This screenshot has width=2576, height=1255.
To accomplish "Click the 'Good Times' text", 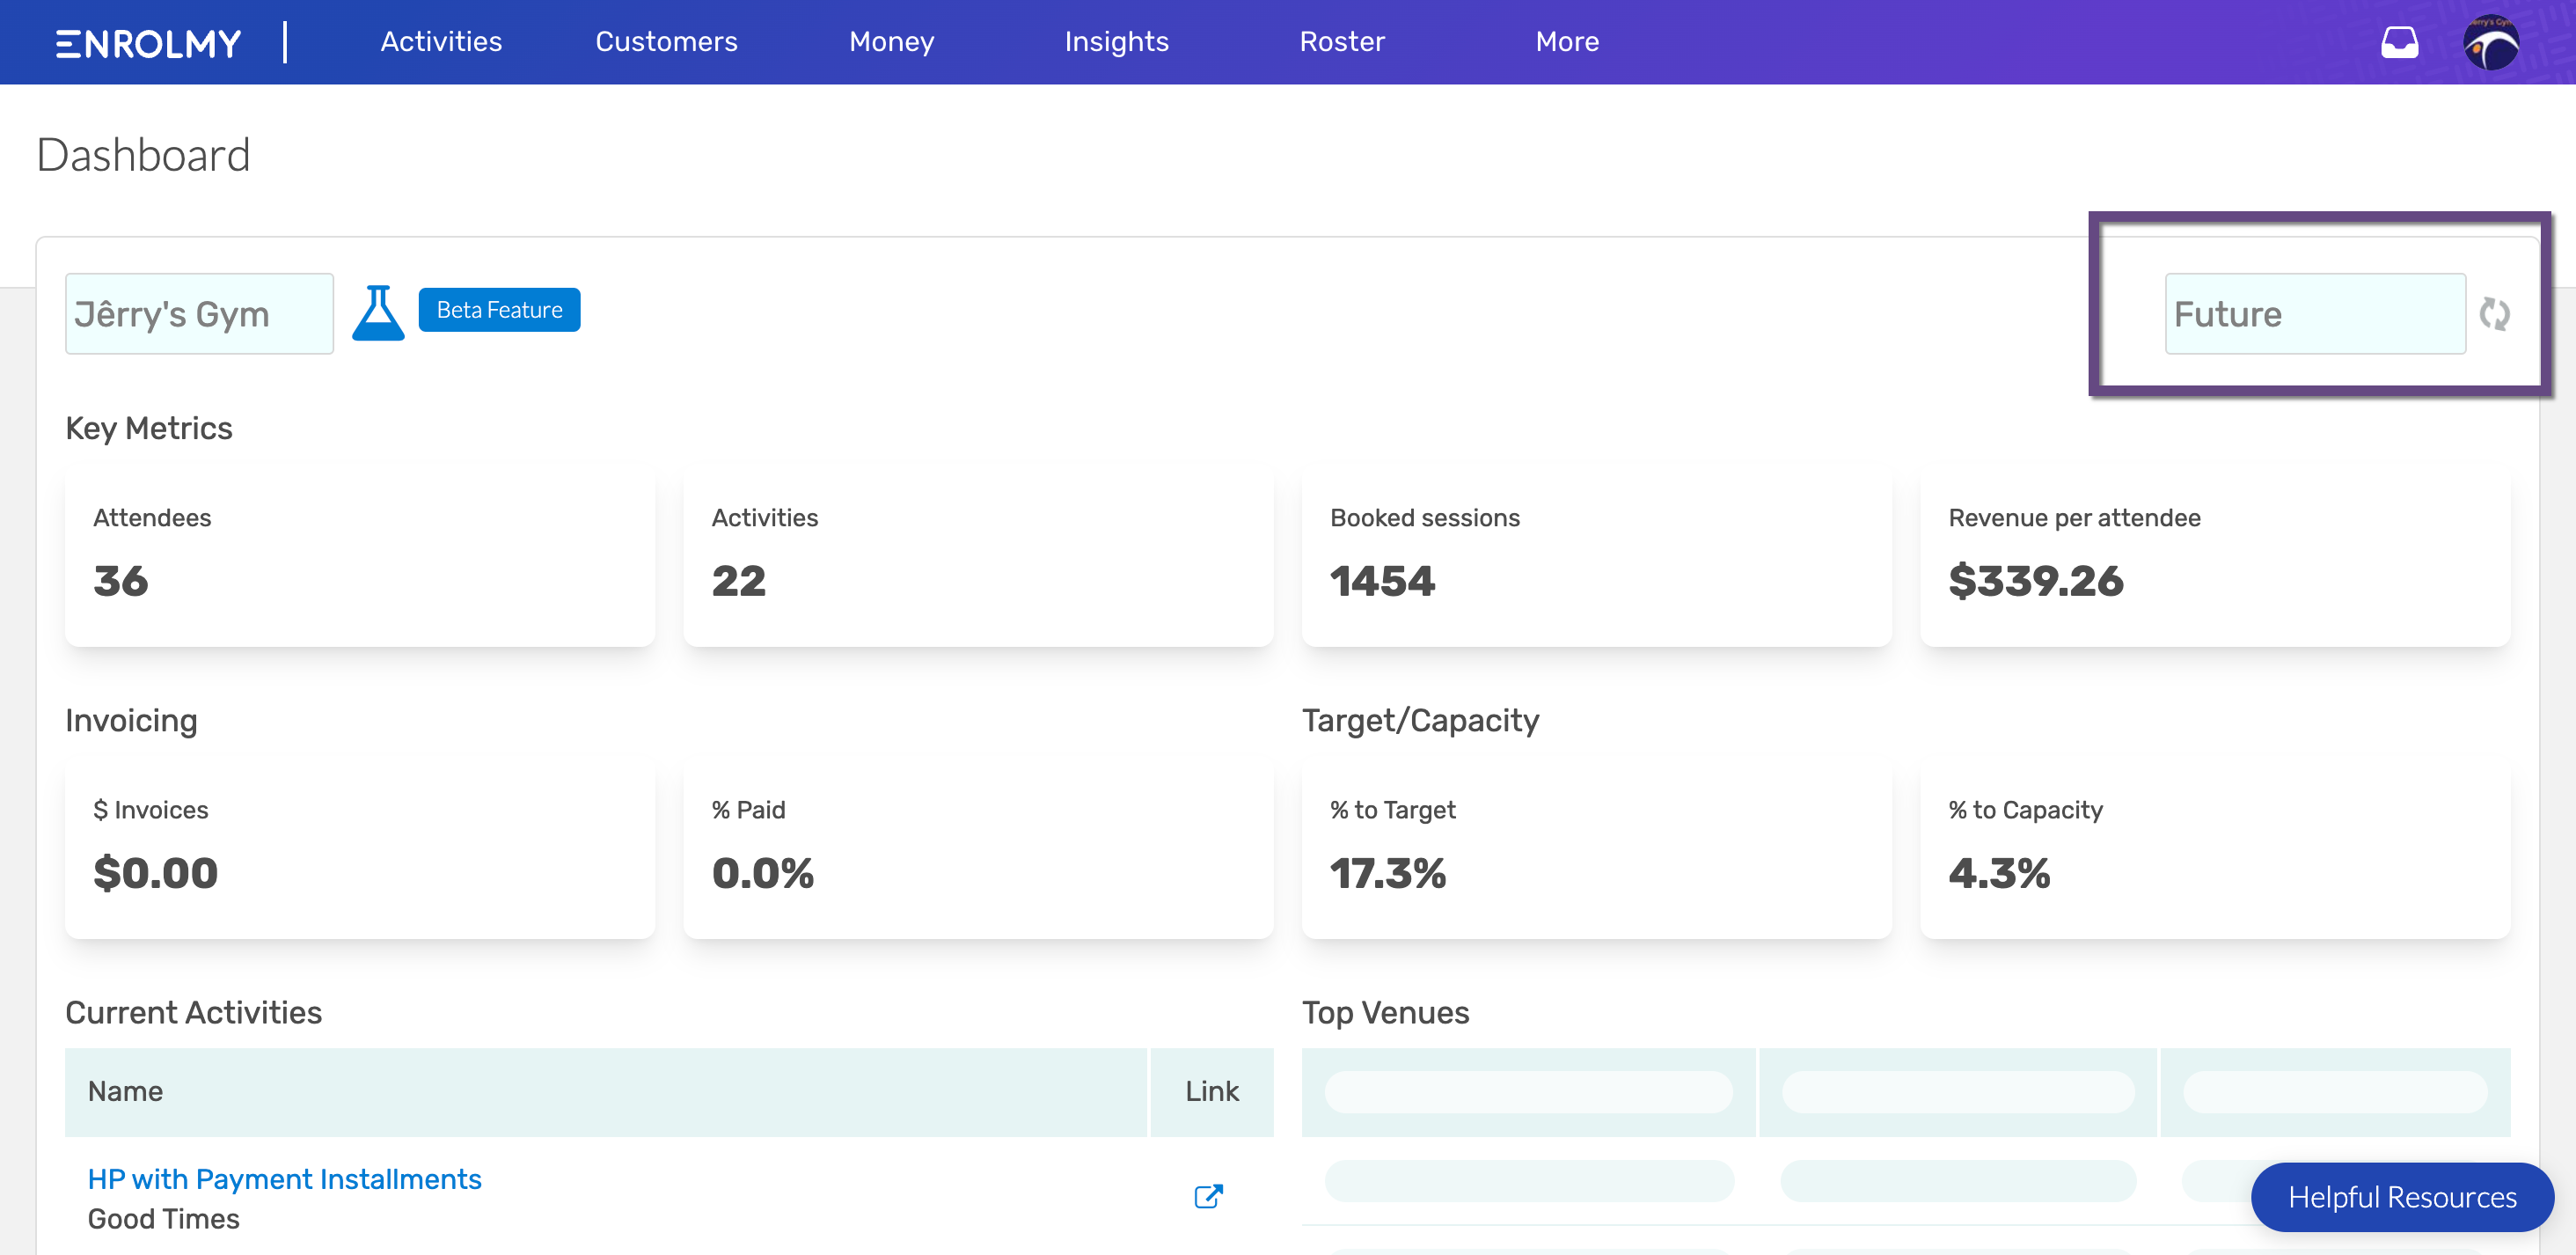I will tap(164, 1219).
